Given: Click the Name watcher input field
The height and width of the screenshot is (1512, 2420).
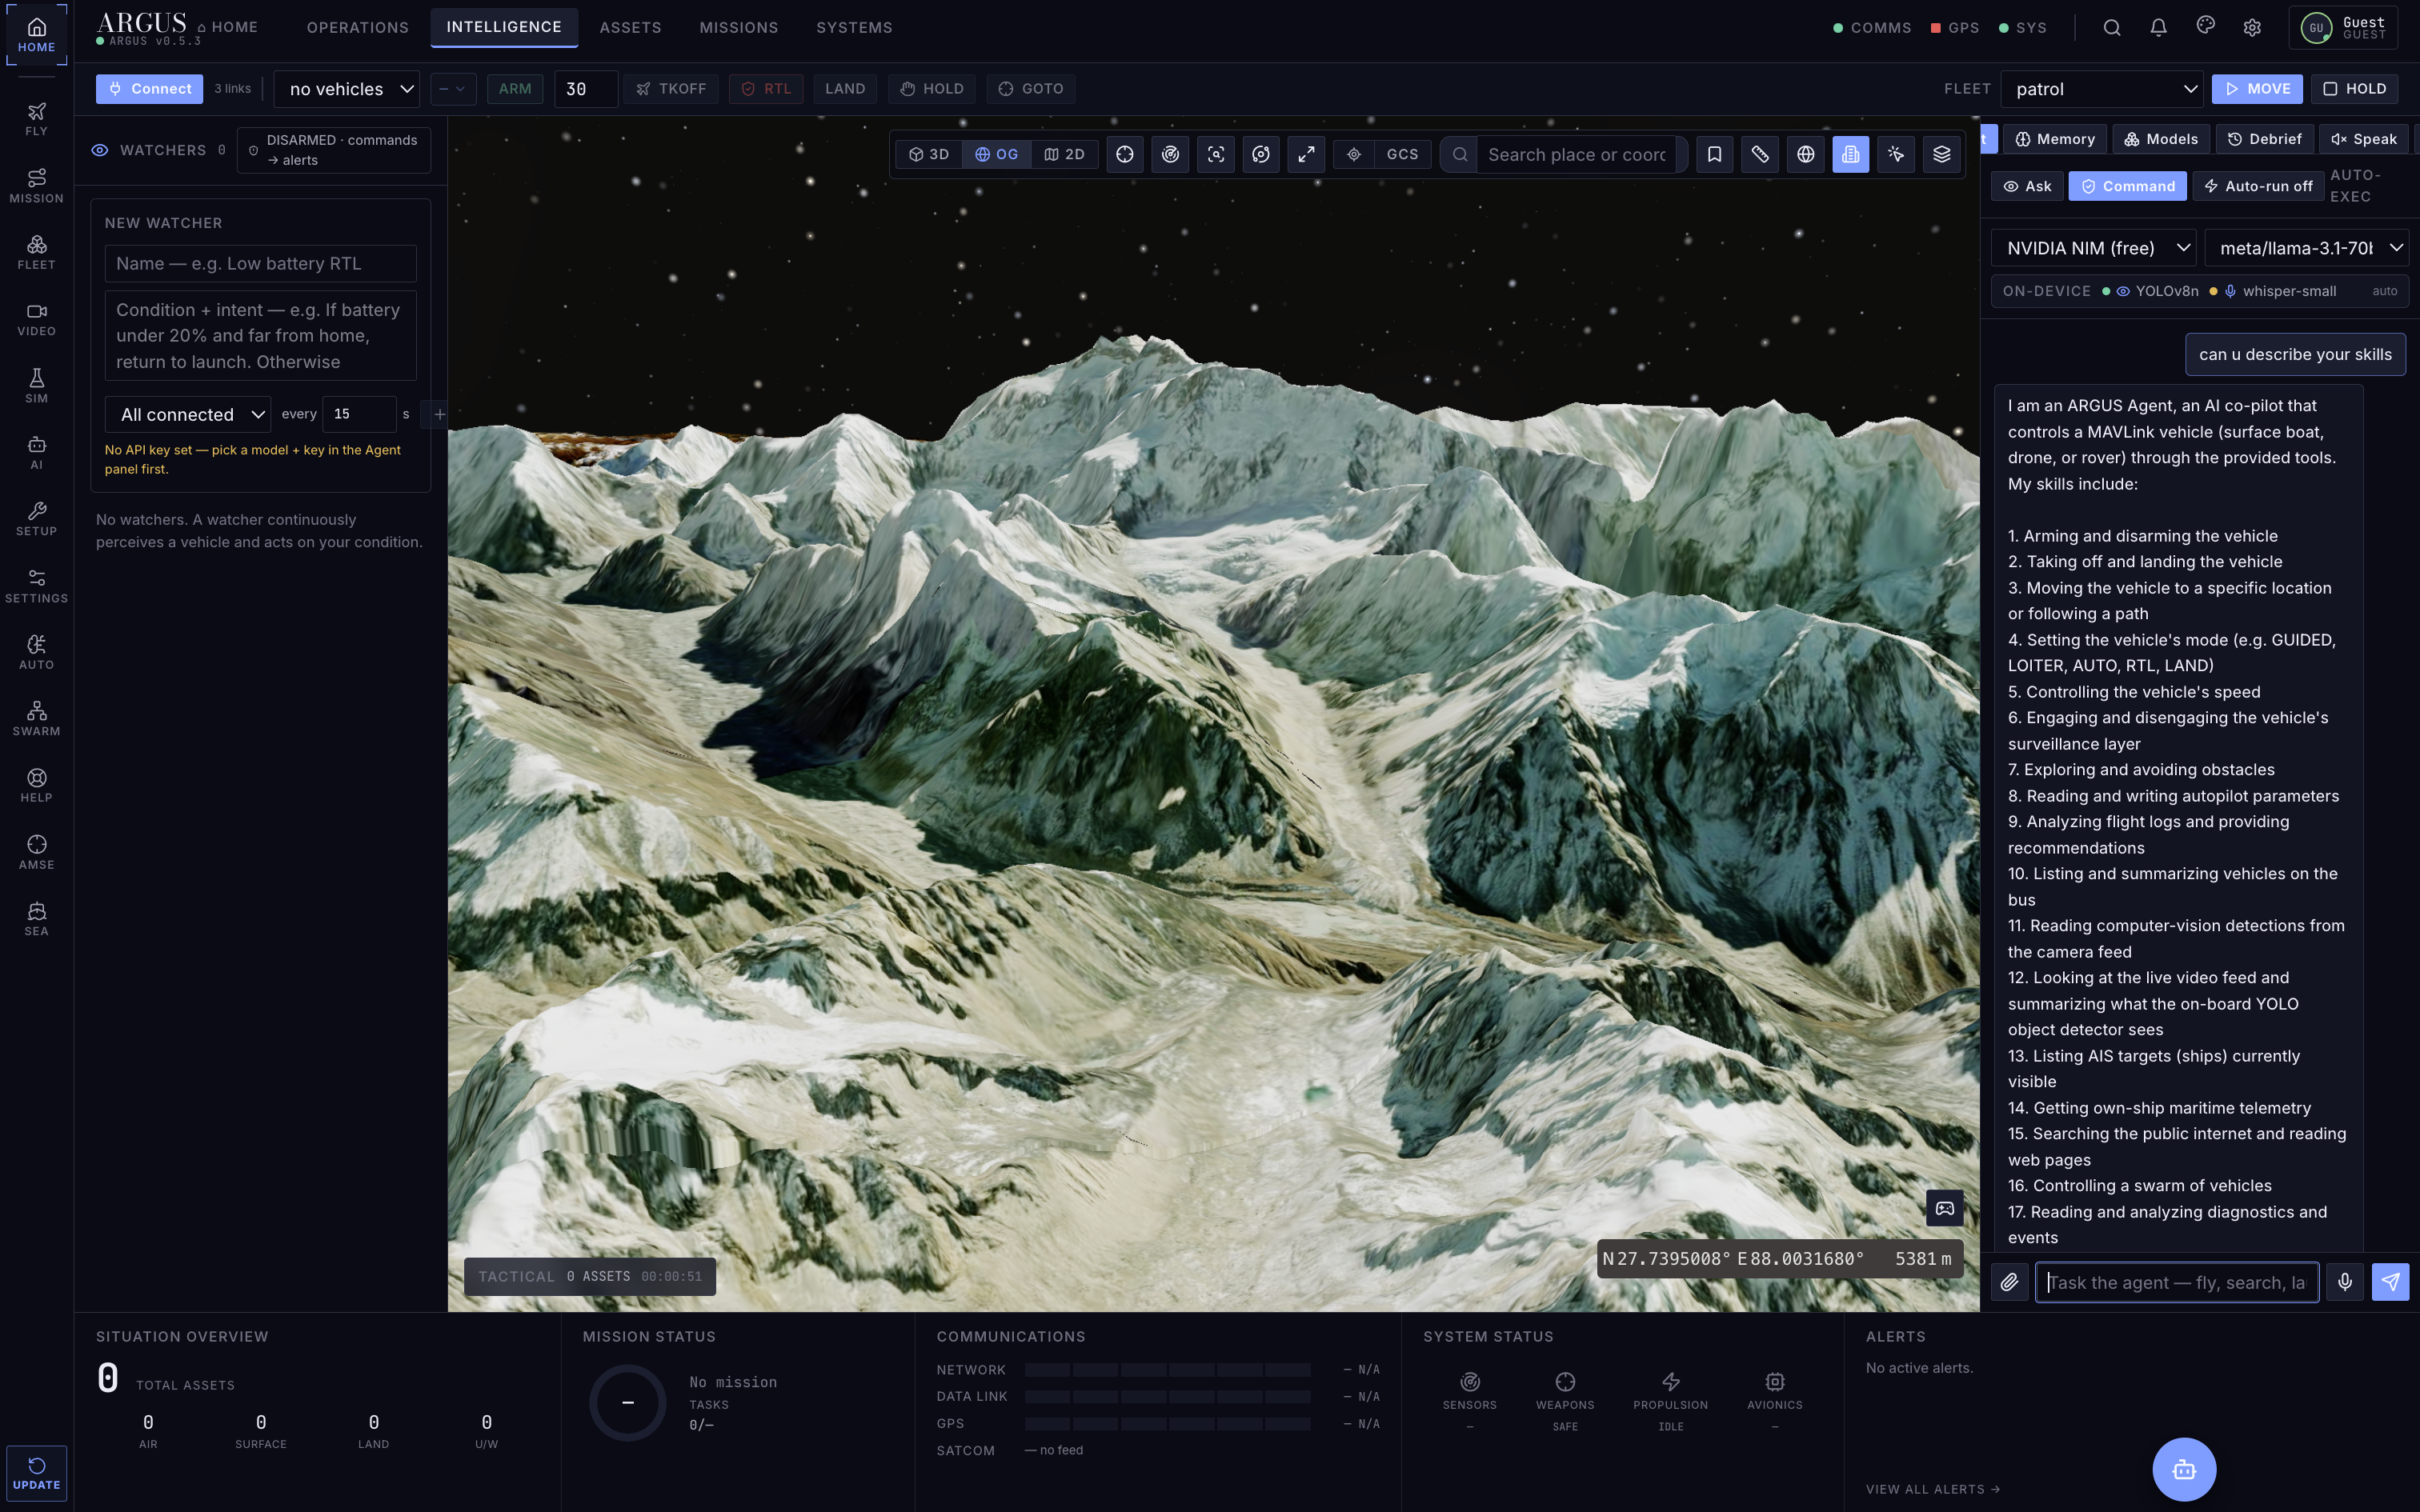Looking at the screenshot, I should point(260,264).
